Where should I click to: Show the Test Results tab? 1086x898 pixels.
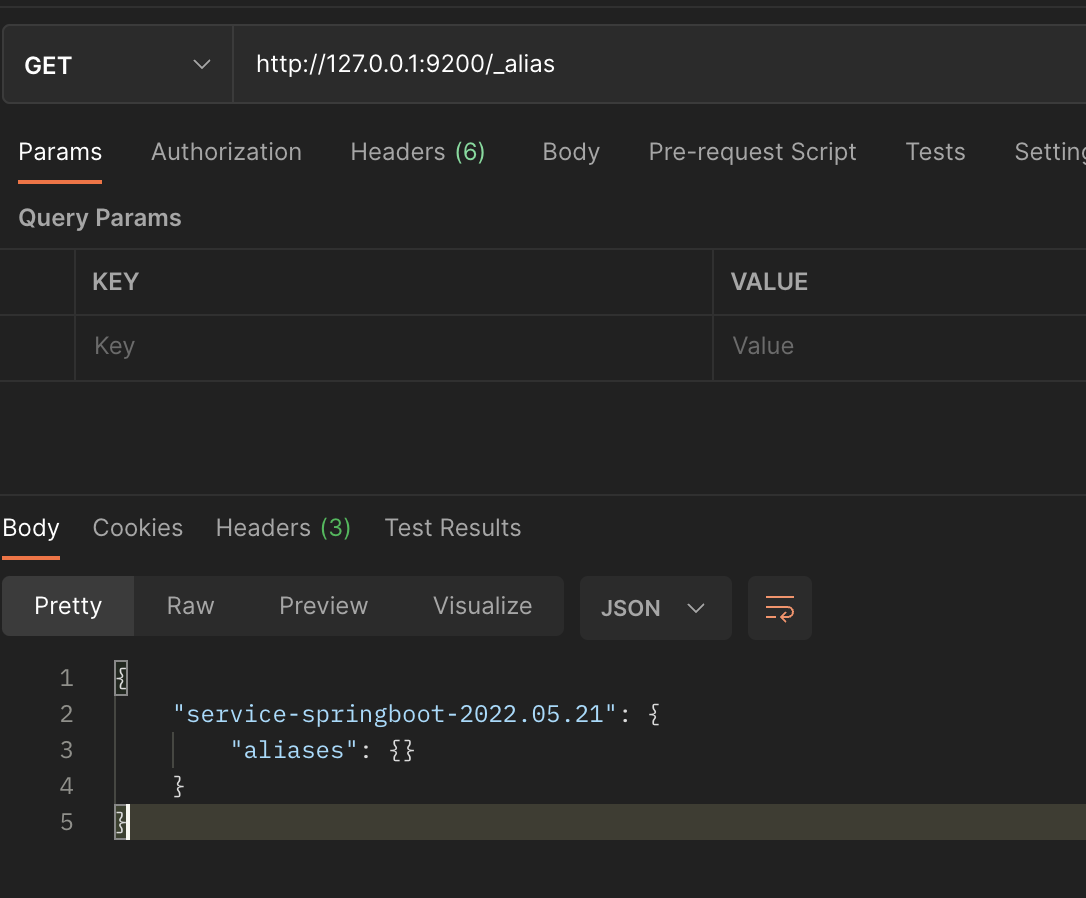[x=453, y=528]
